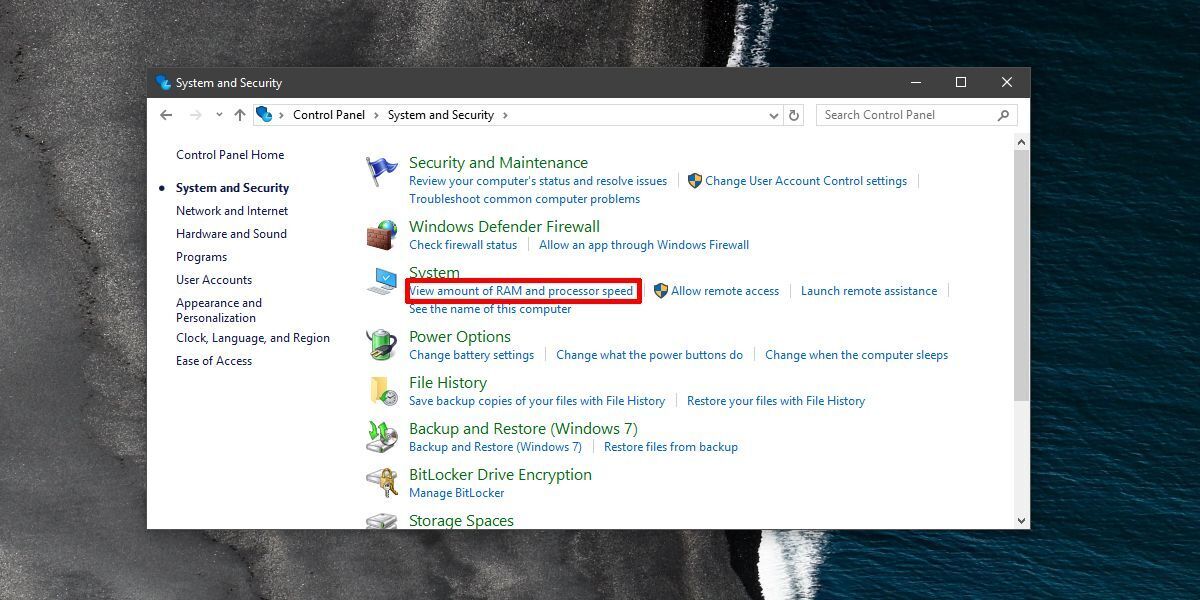Click the Check firewall status link
Image resolution: width=1200 pixels, height=600 pixels.
tap(463, 244)
